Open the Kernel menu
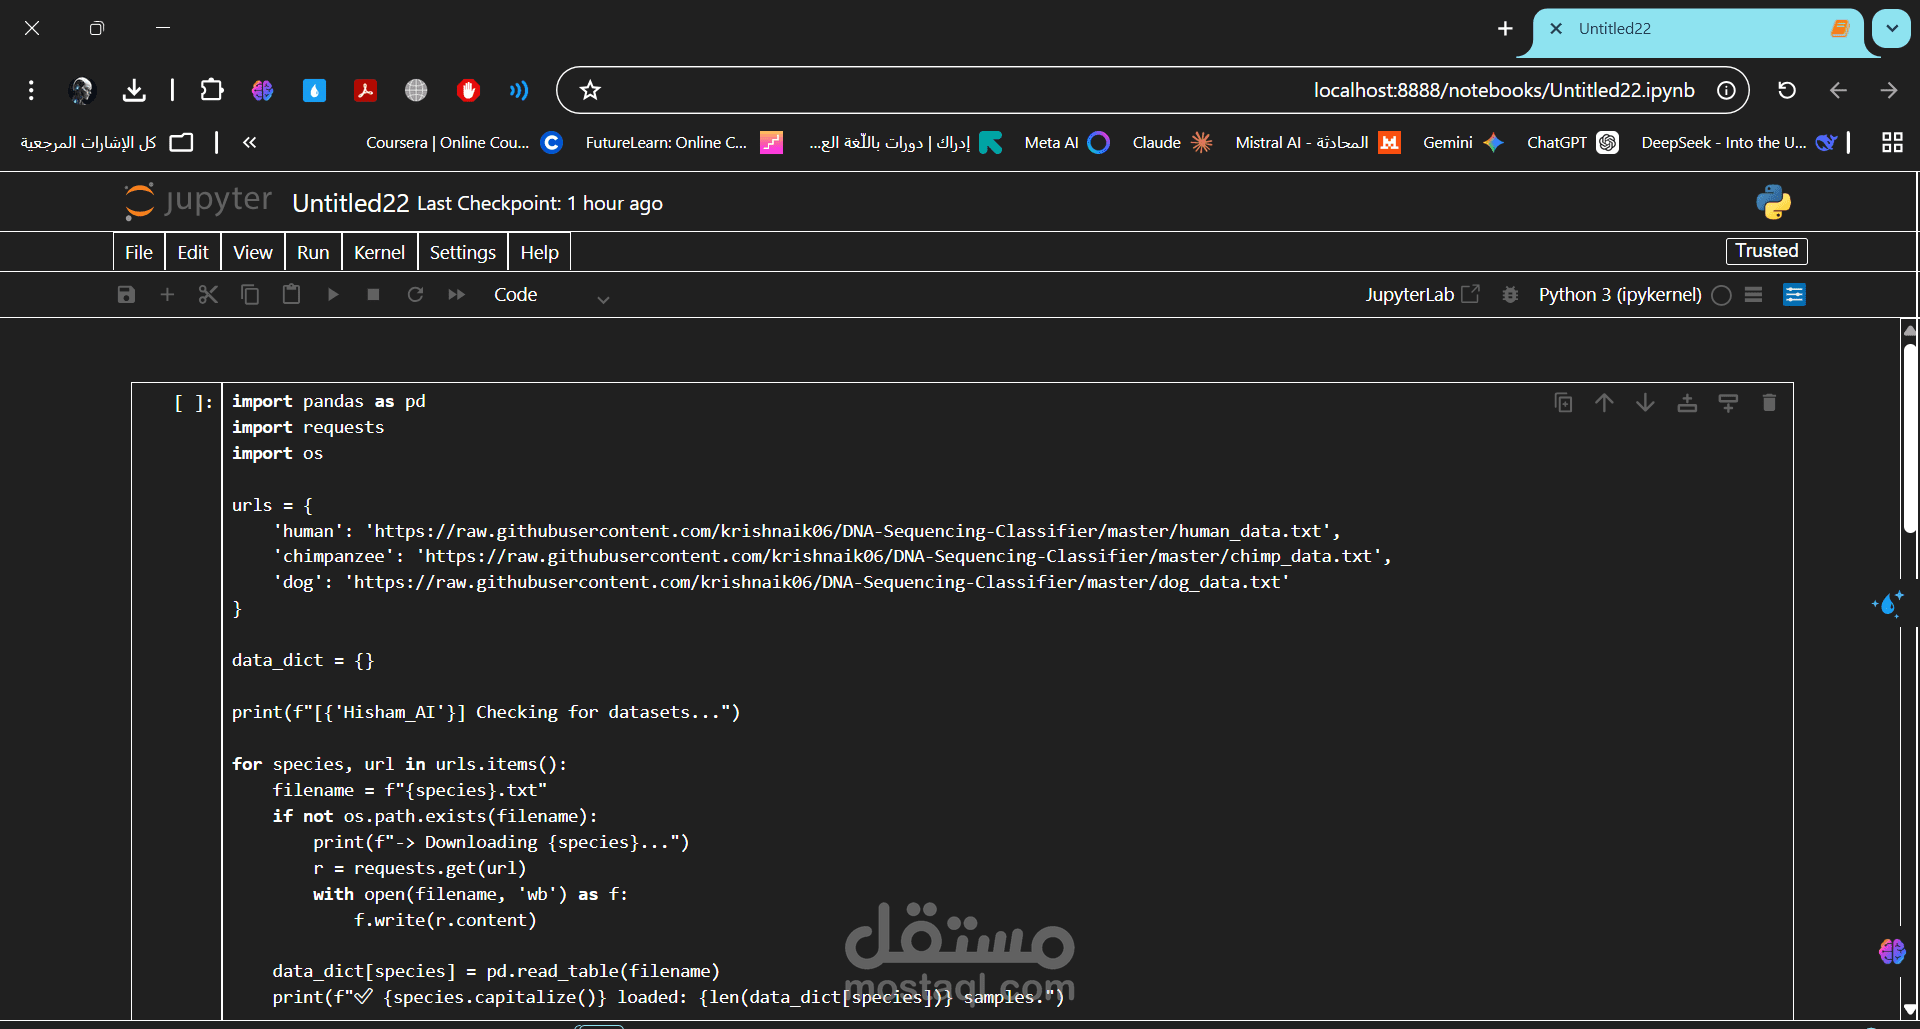Viewport: 1920px width, 1029px height. 379,252
